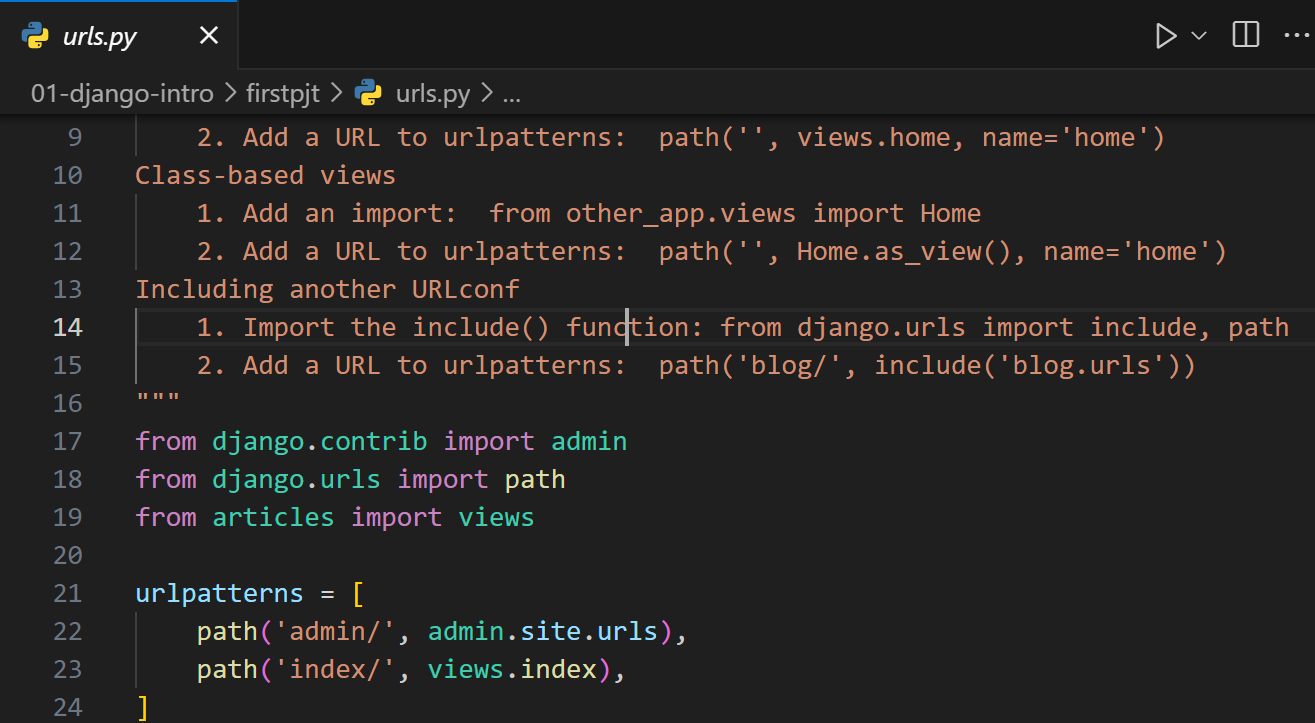Click 'admin' in django.contrib import line
Viewport: 1315px width, 723px height.
589,441
